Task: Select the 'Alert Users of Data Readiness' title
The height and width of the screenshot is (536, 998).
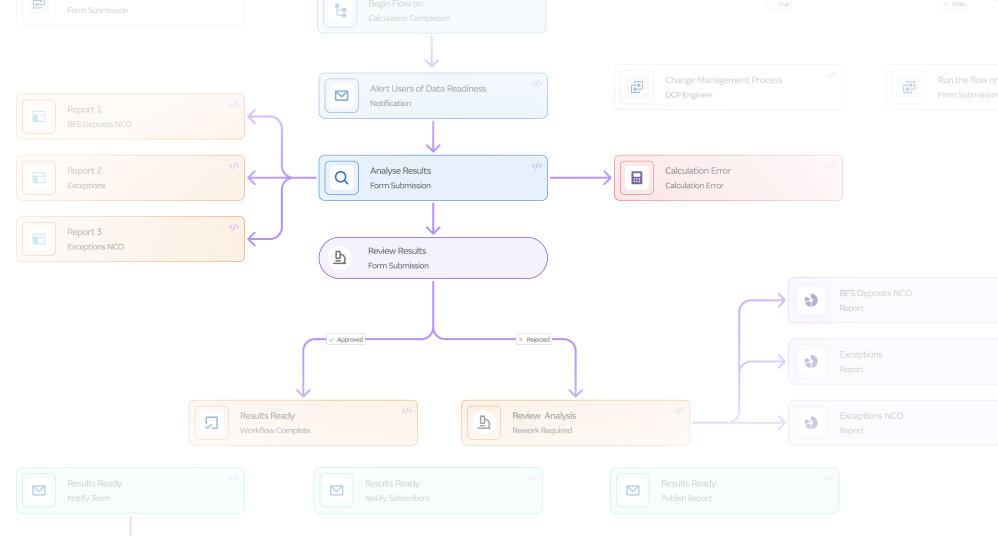Action: 428,88
